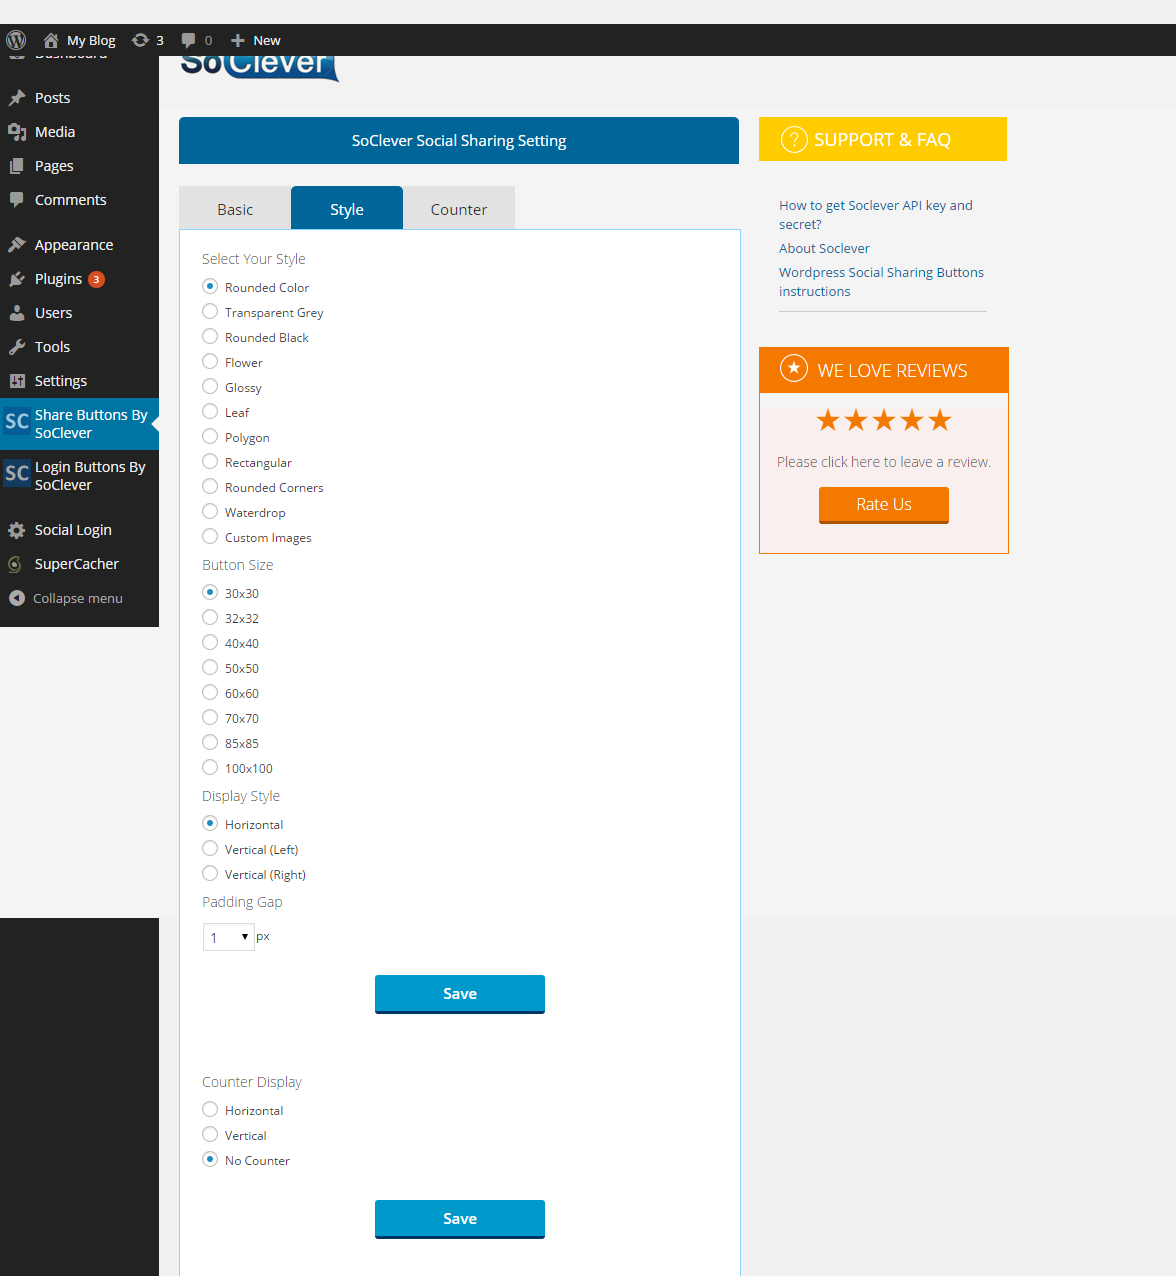Open How to get Soclever API key link
The image size is (1176, 1276).
(876, 215)
